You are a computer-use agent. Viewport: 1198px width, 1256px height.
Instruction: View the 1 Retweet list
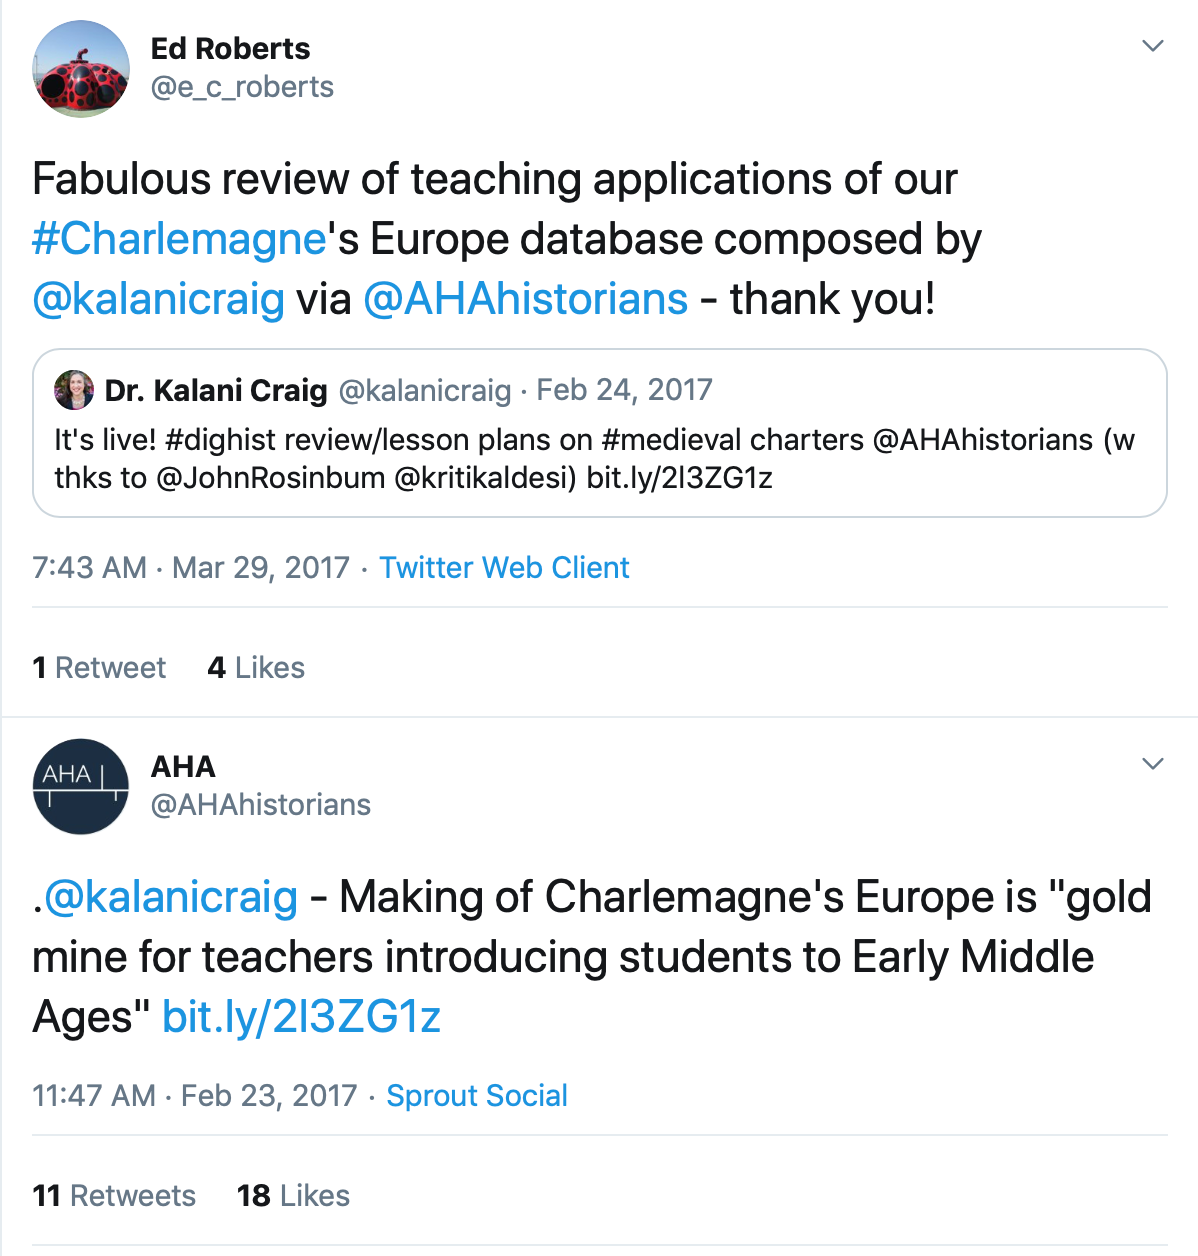pos(99,668)
